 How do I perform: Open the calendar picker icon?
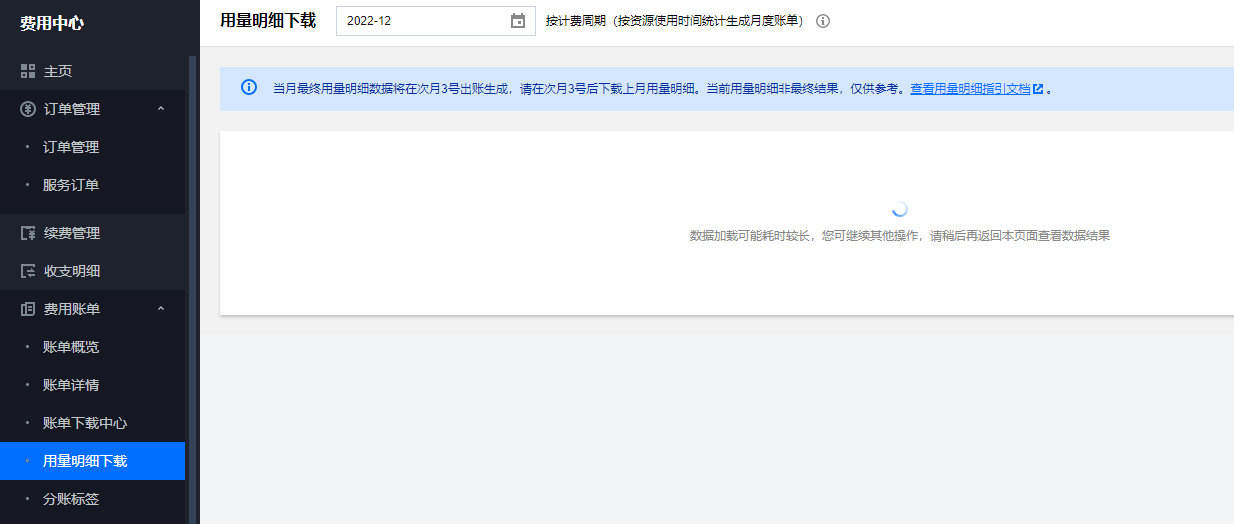coord(518,21)
